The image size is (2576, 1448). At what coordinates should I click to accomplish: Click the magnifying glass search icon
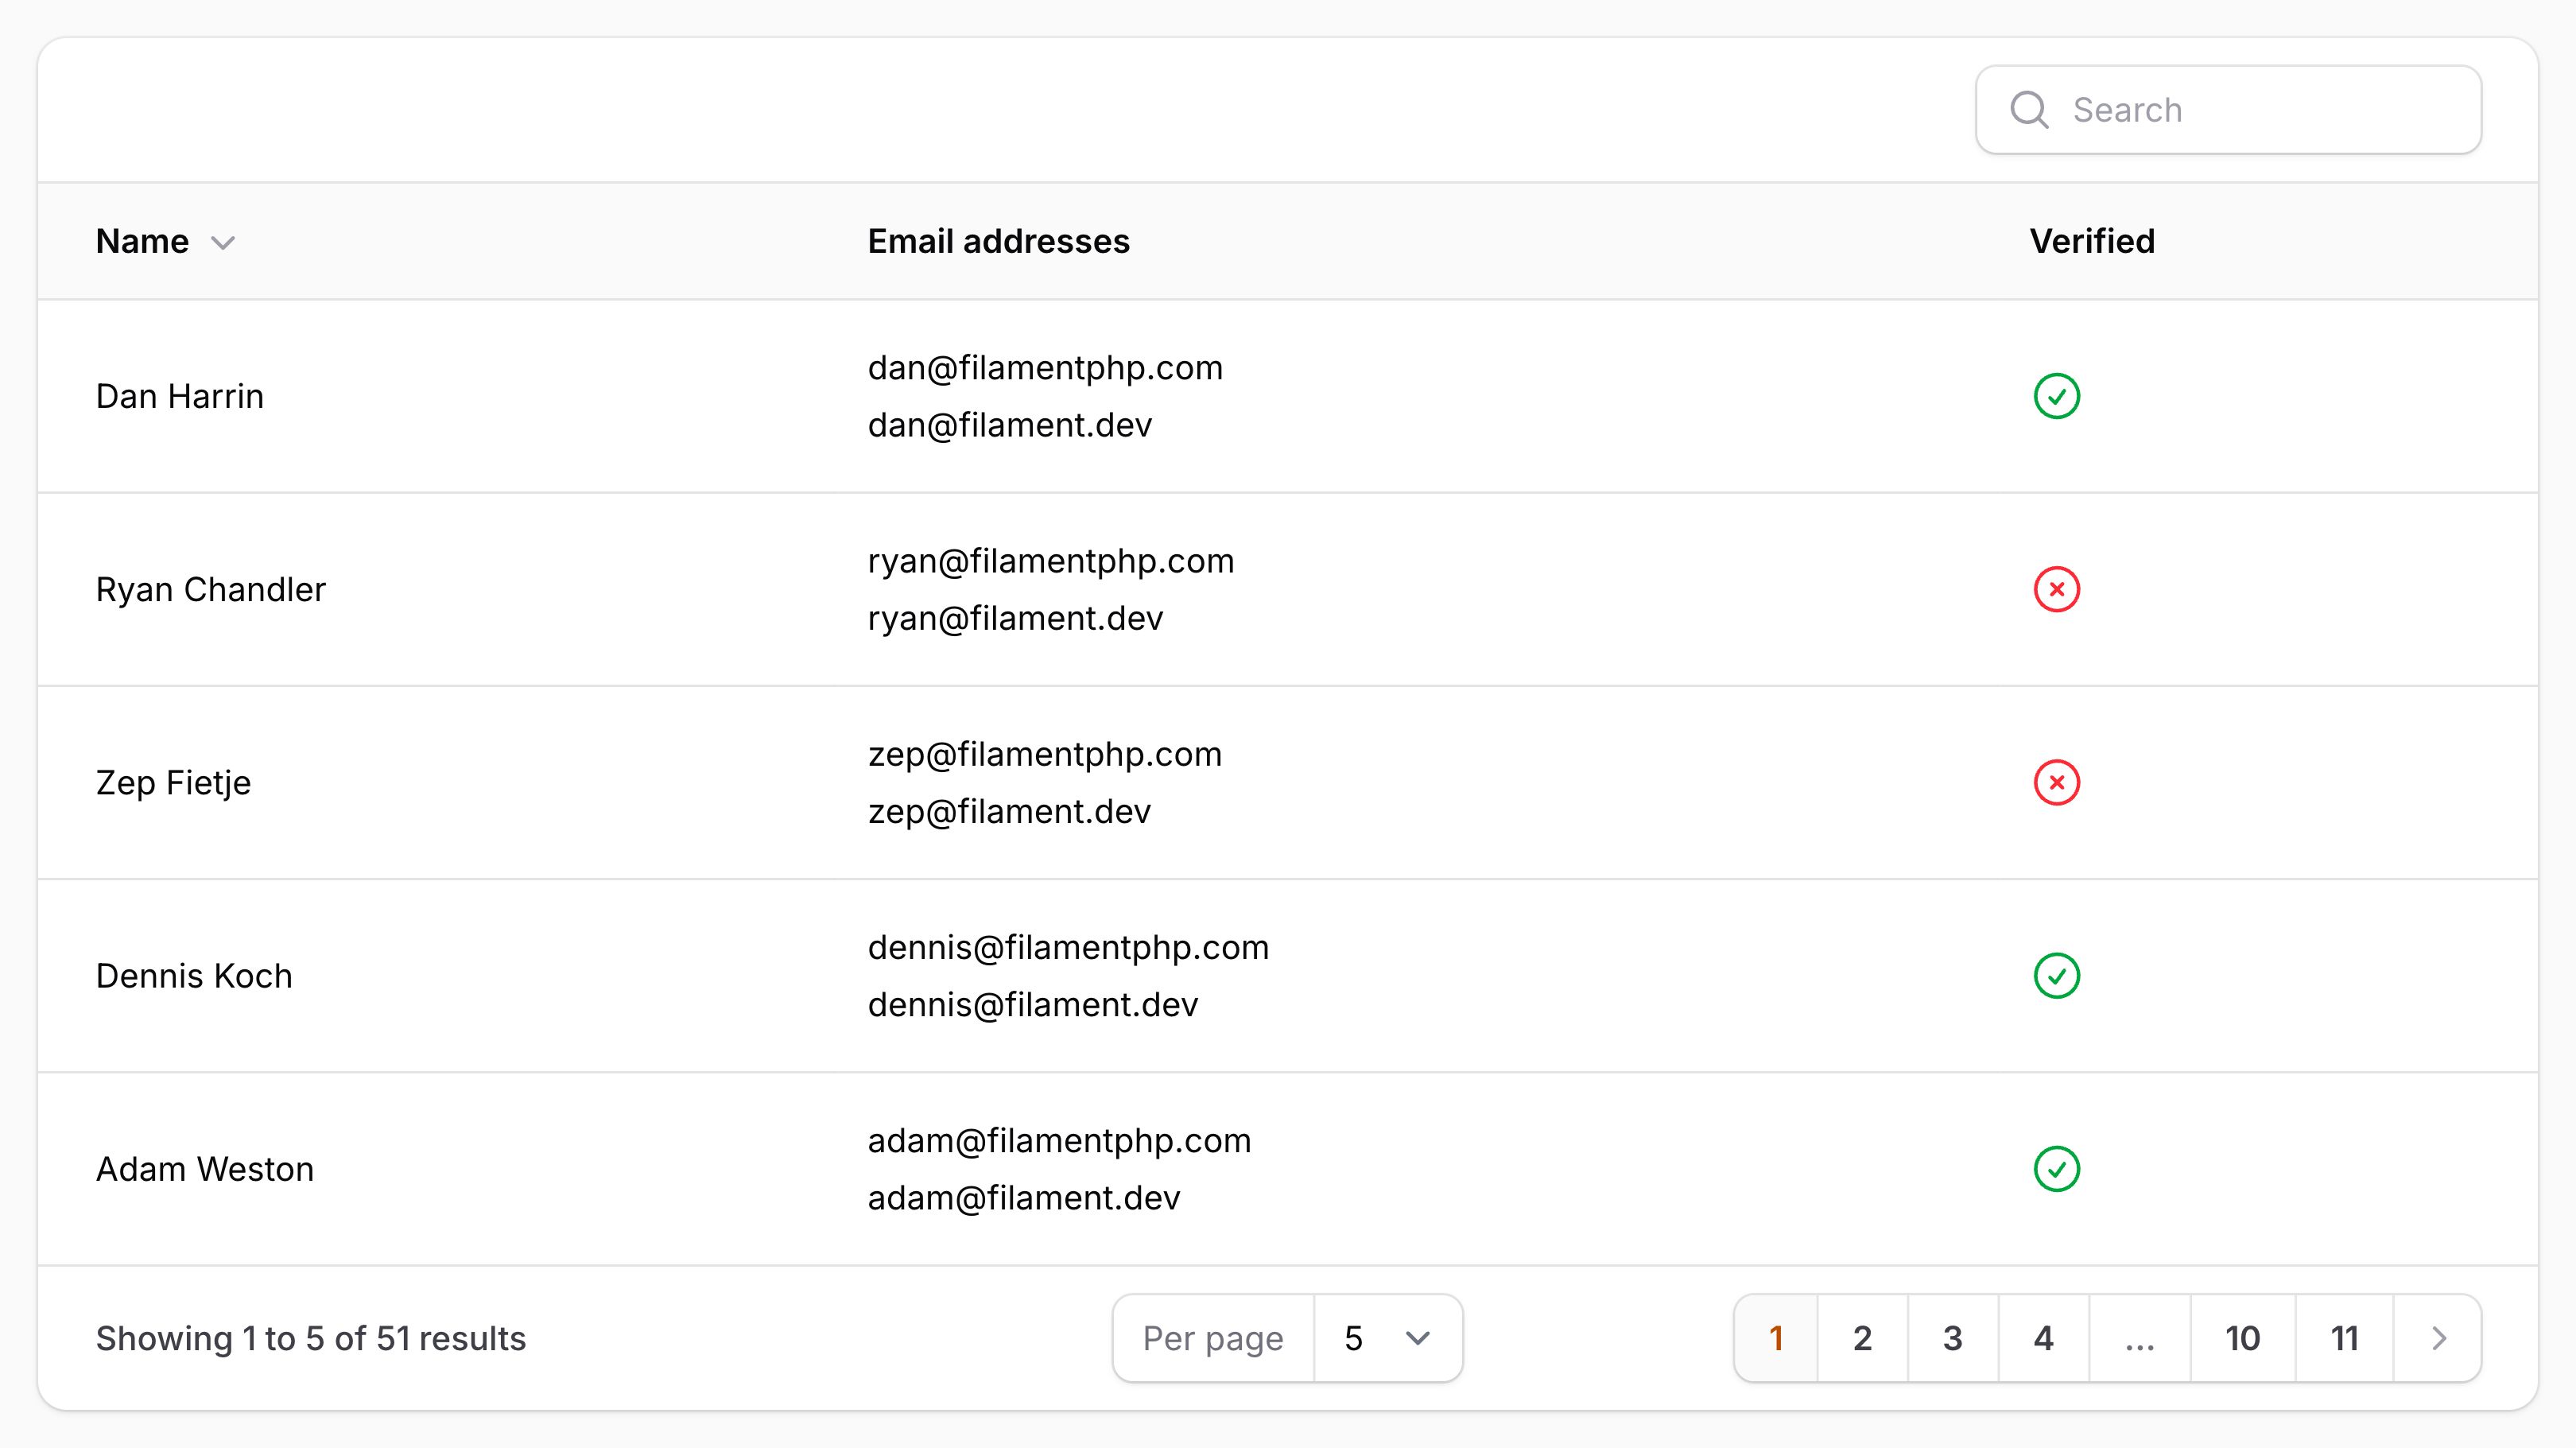(x=2029, y=110)
